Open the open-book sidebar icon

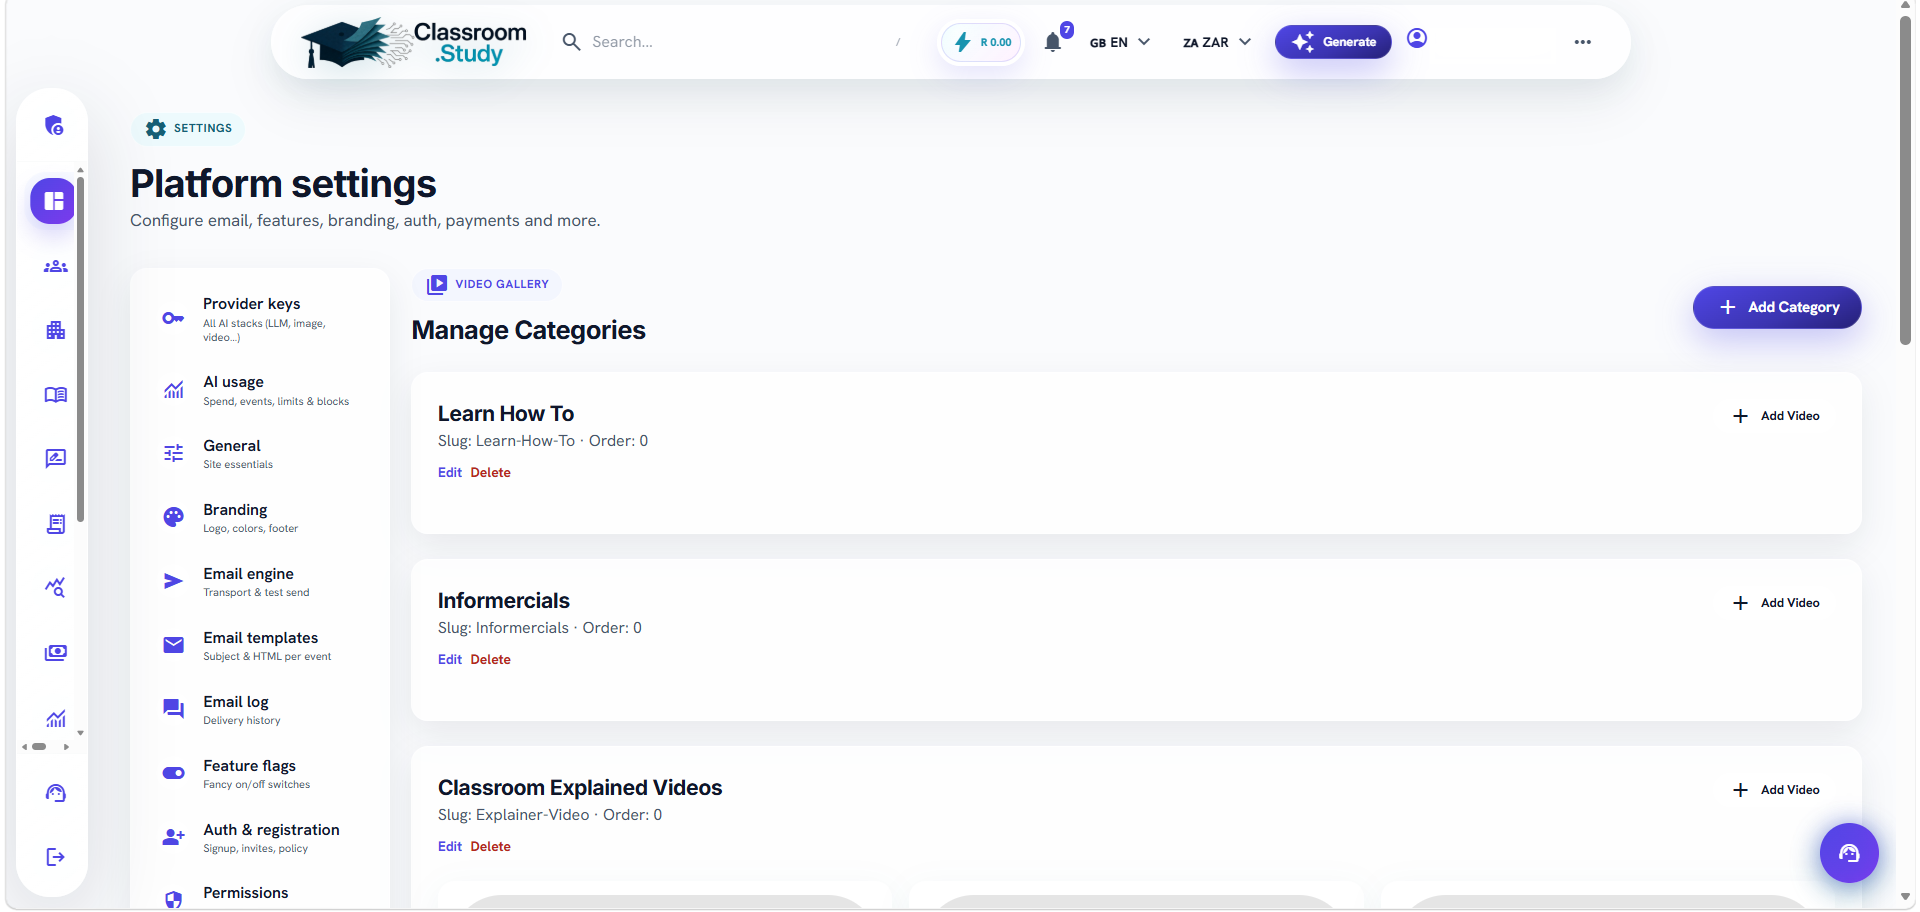(56, 394)
